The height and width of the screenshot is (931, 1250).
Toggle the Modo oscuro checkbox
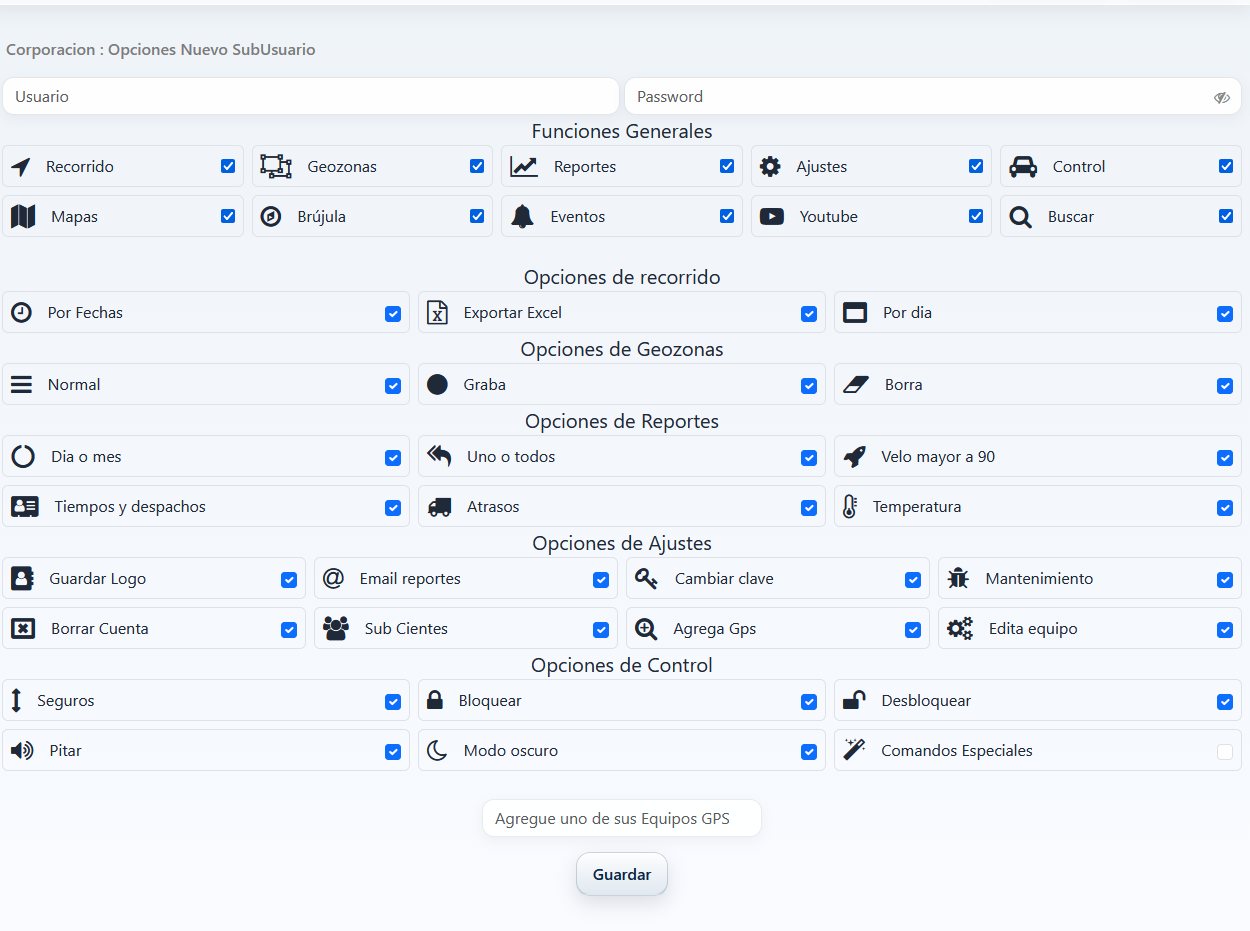tap(809, 752)
